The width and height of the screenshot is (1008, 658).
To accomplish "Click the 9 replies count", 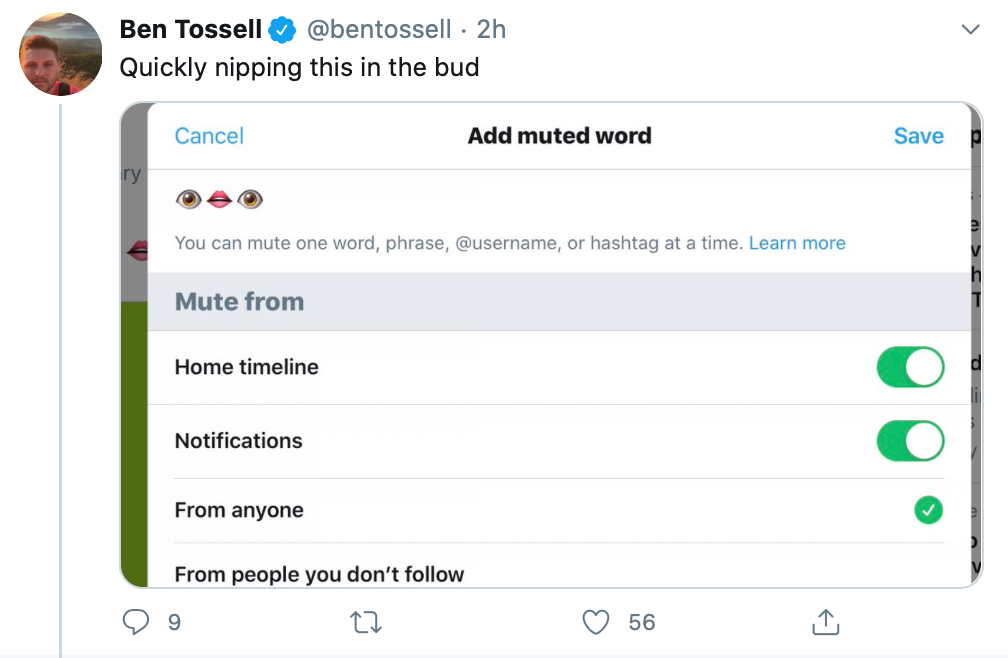I will click(x=174, y=622).
